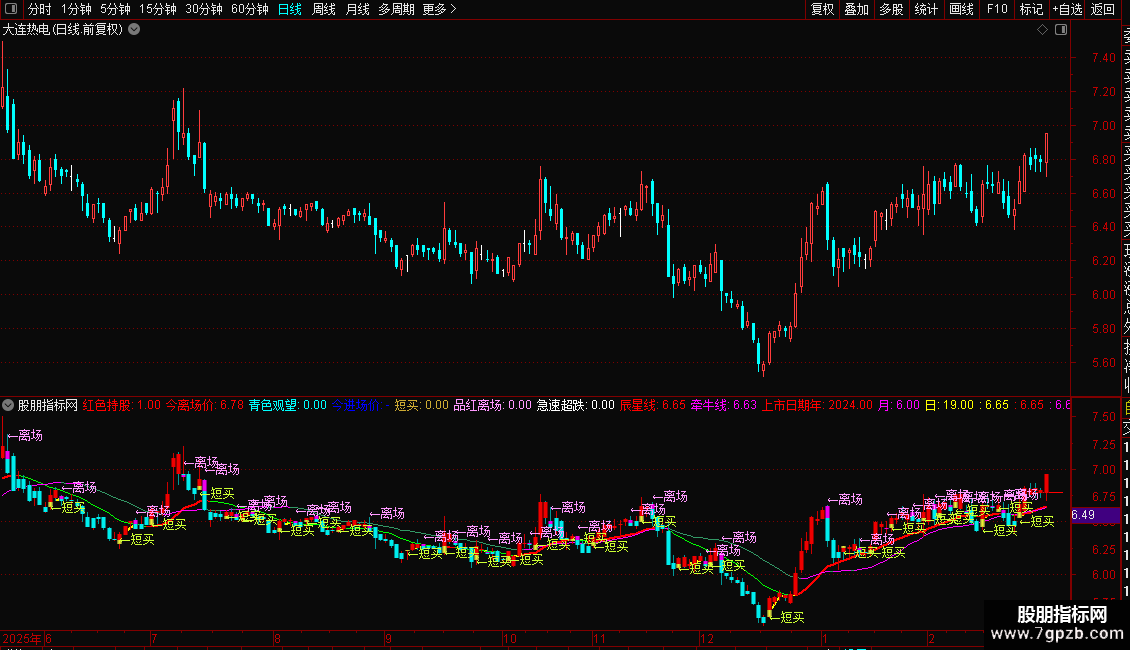Open F10 company information
Viewport: 1130px width, 650px height.
pos(997,9)
